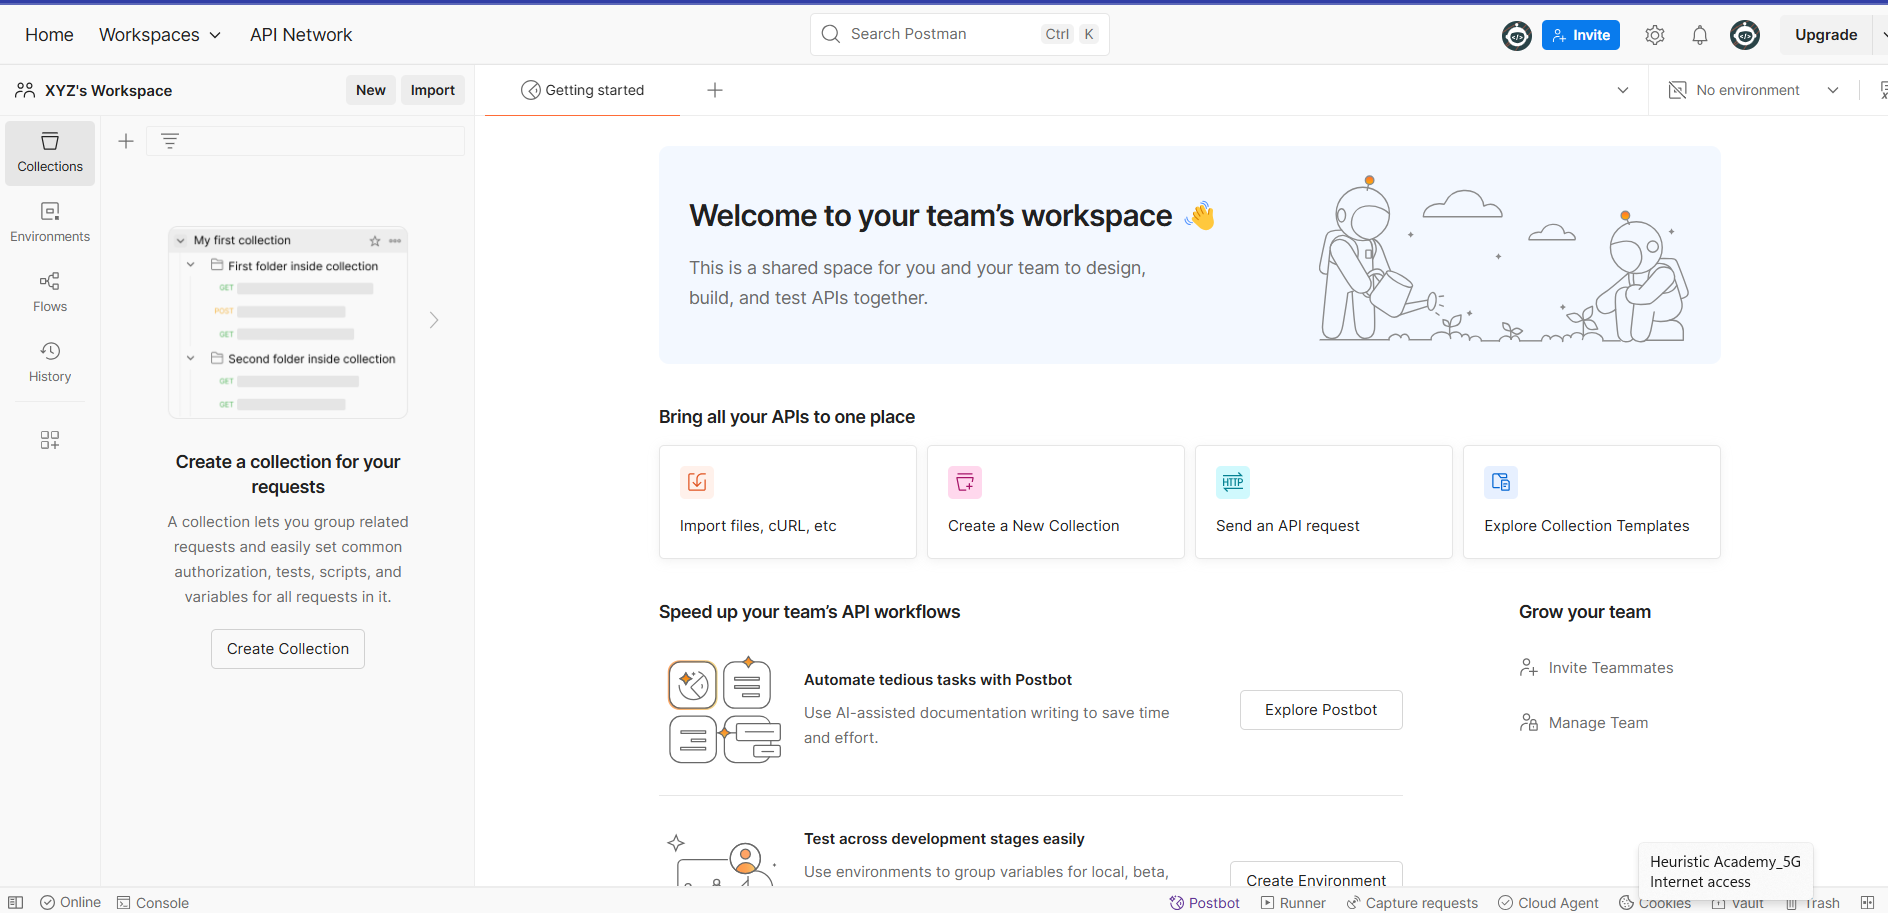Click the Explore Collection Templates card icon
The image size is (1888, 913).
(1501, 482)
